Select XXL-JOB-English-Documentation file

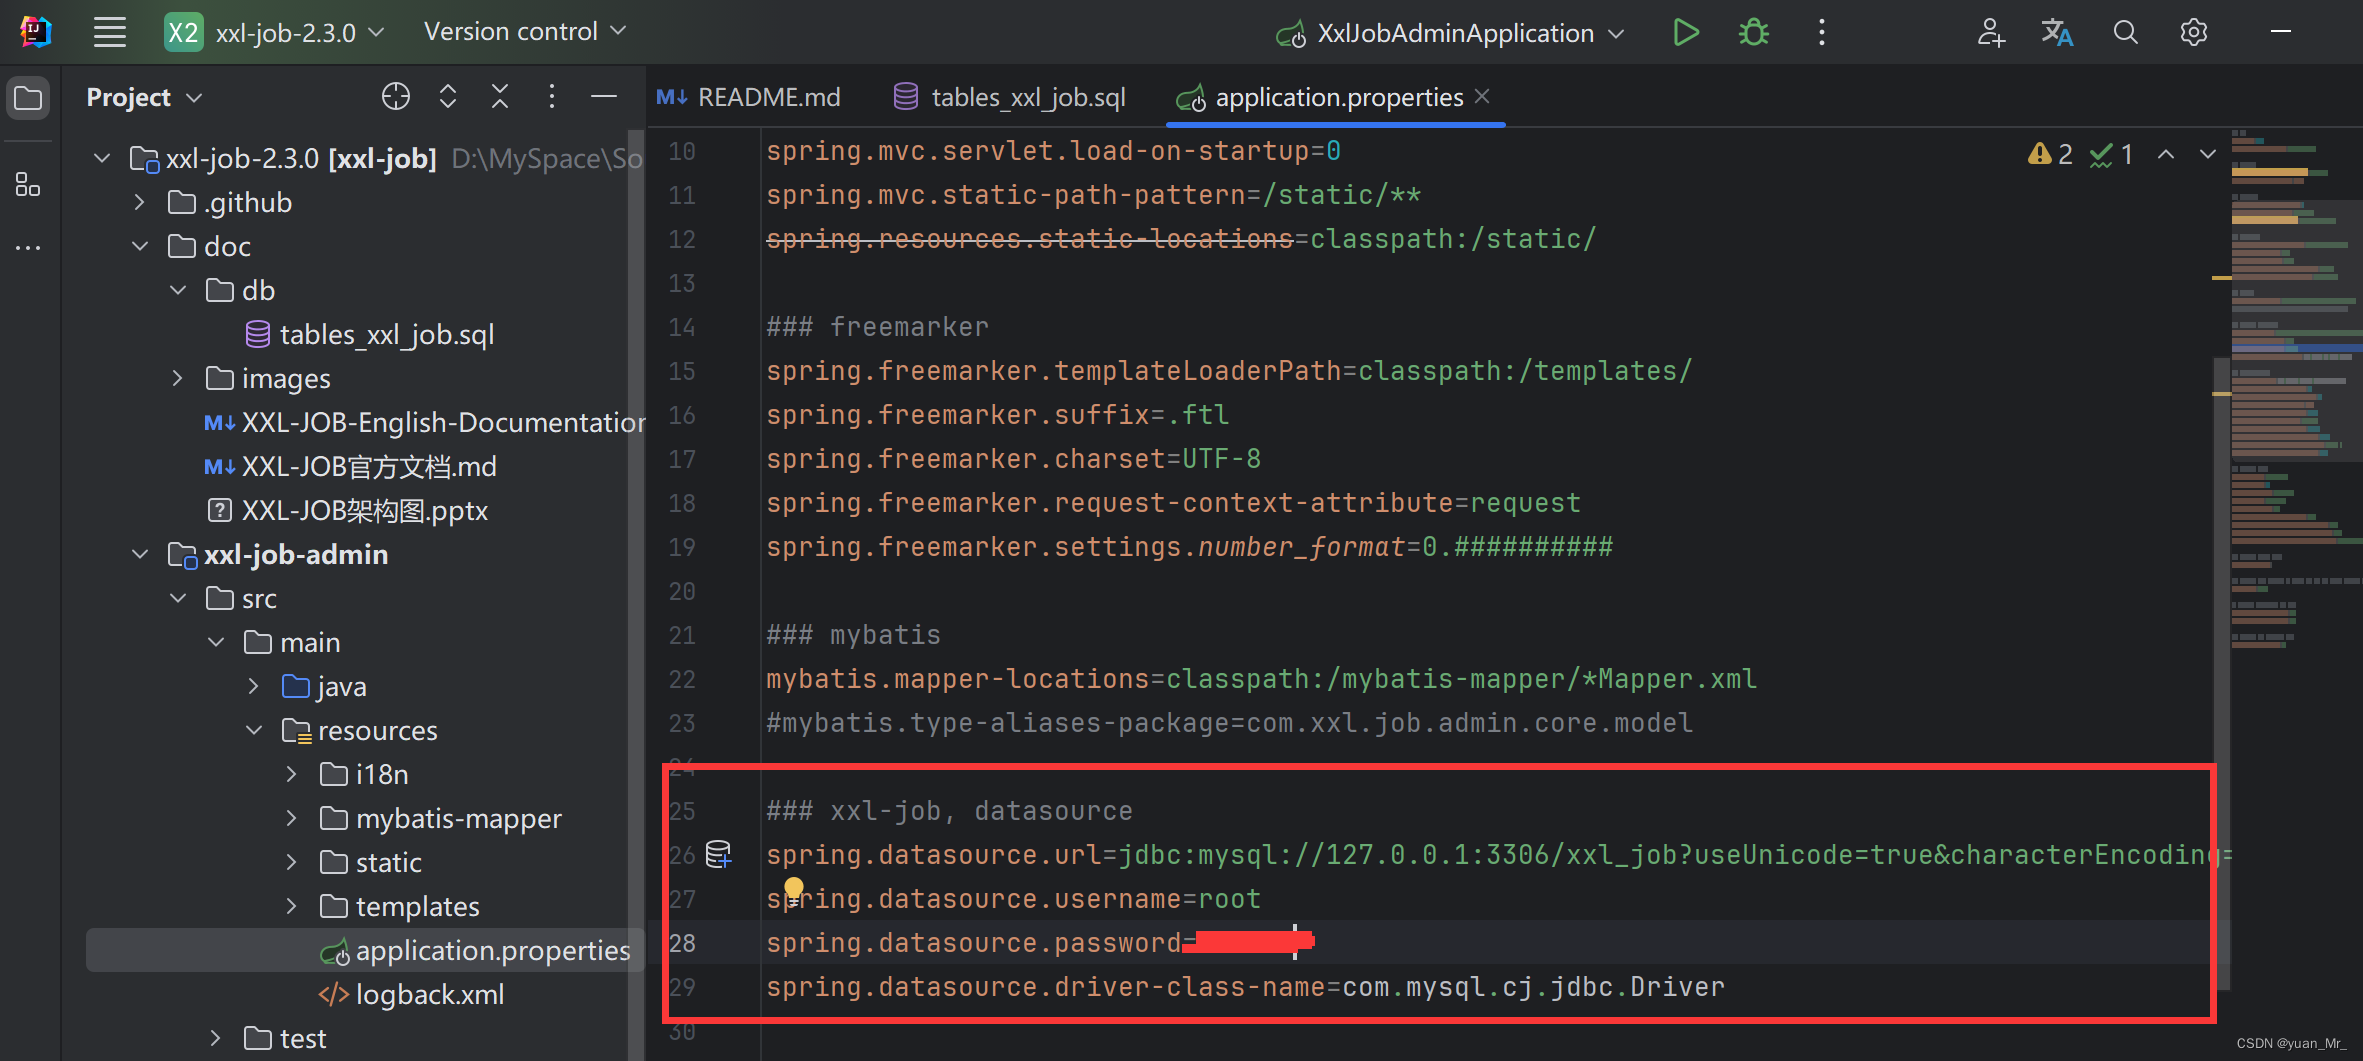424,422
